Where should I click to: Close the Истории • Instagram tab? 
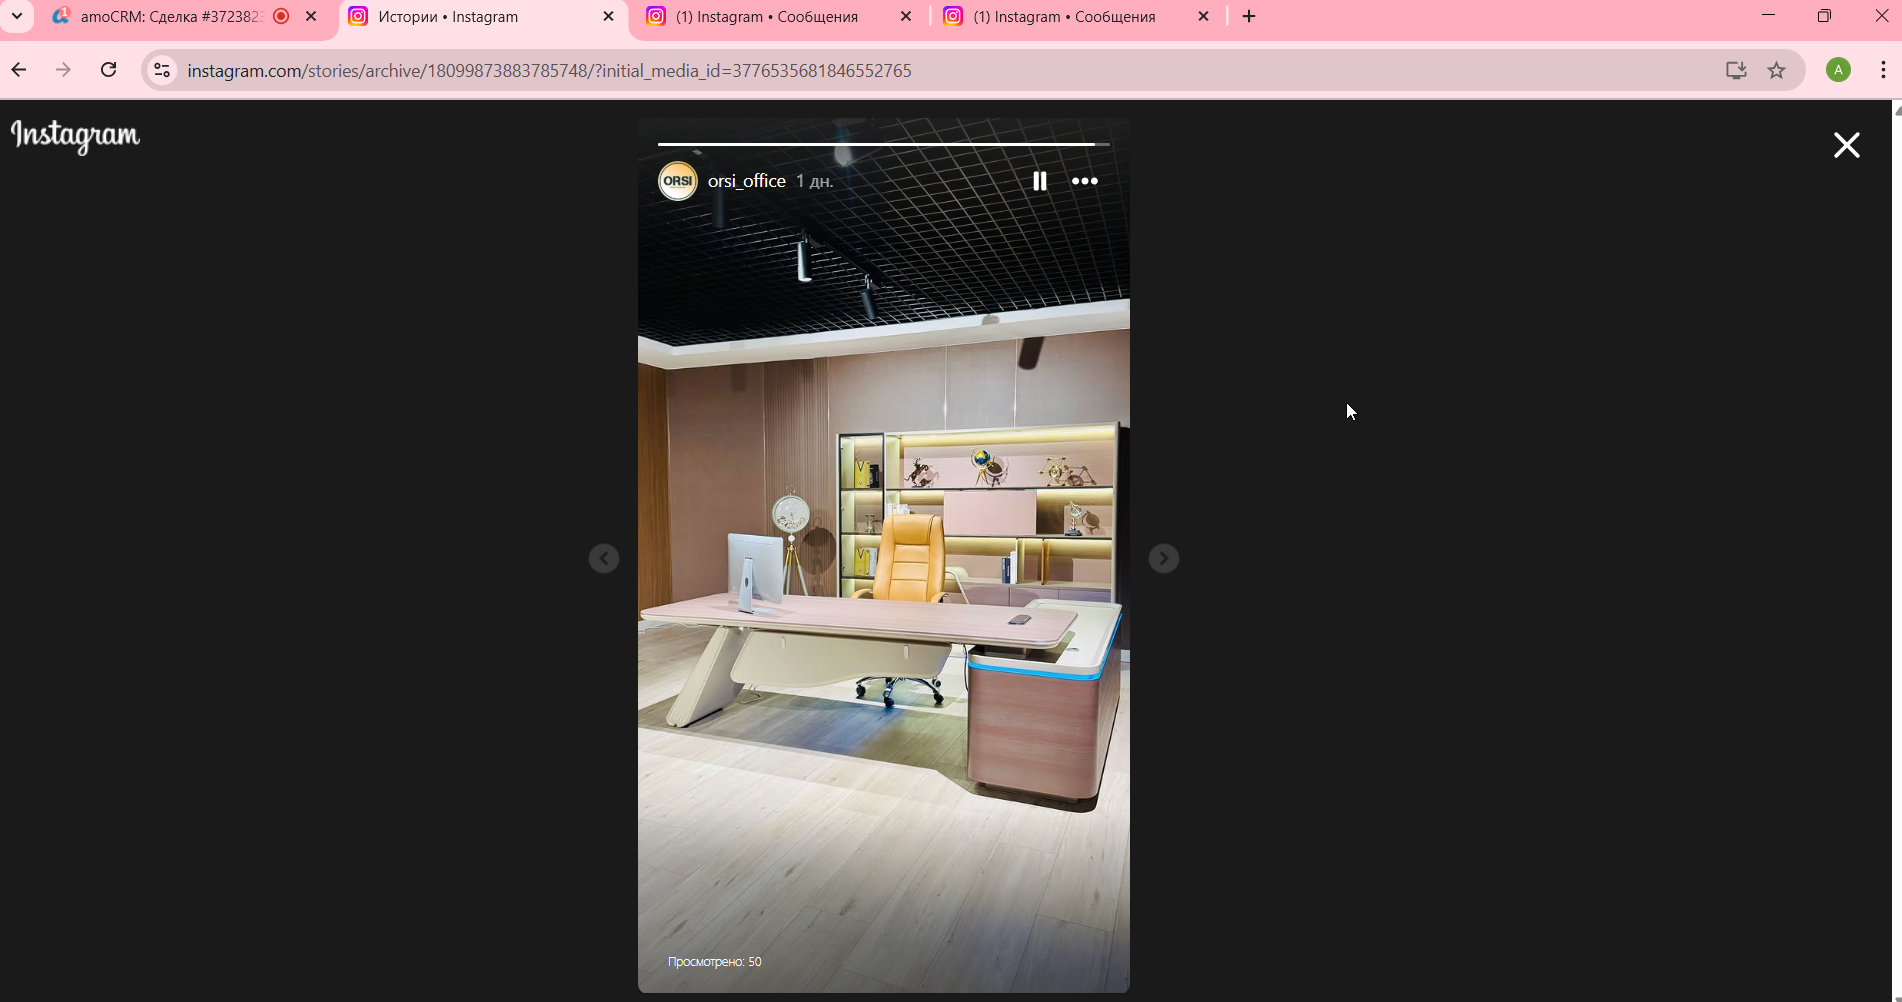coord(608,17)
